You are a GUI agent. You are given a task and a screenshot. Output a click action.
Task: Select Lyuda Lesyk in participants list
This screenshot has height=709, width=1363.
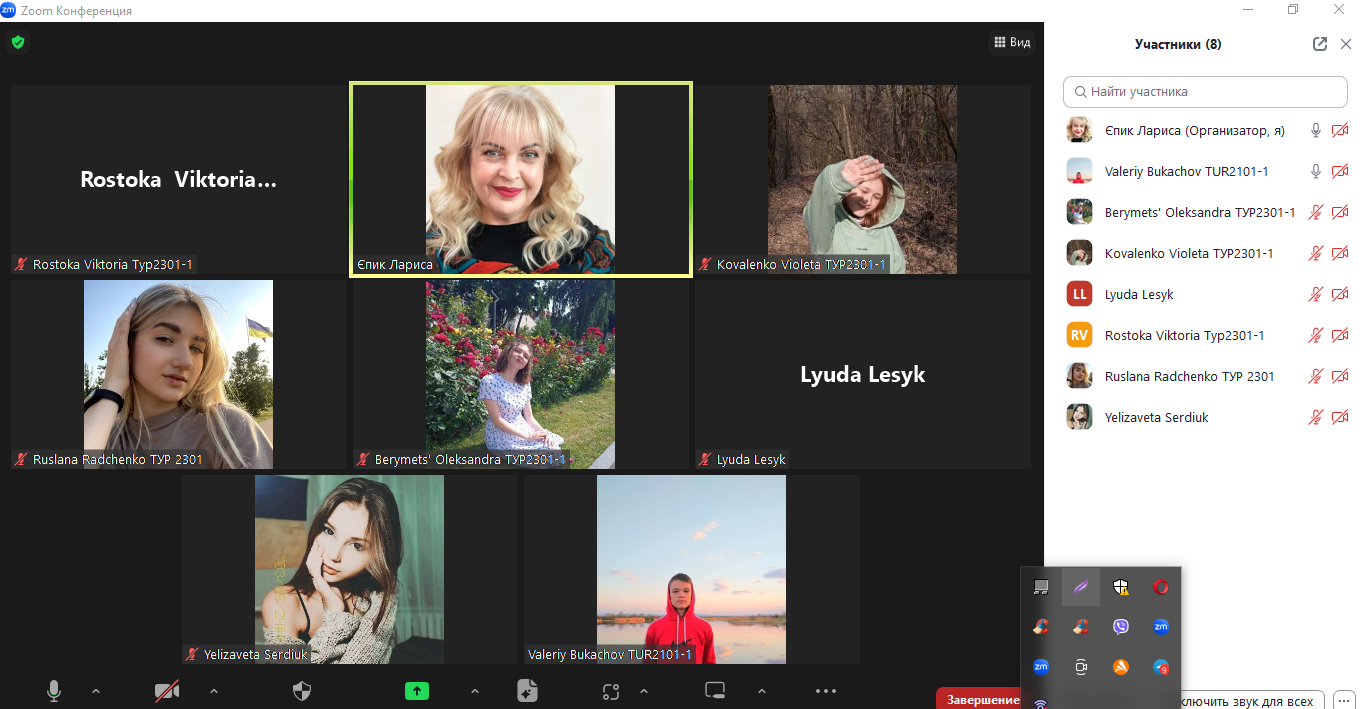[x=1139, y=294]
